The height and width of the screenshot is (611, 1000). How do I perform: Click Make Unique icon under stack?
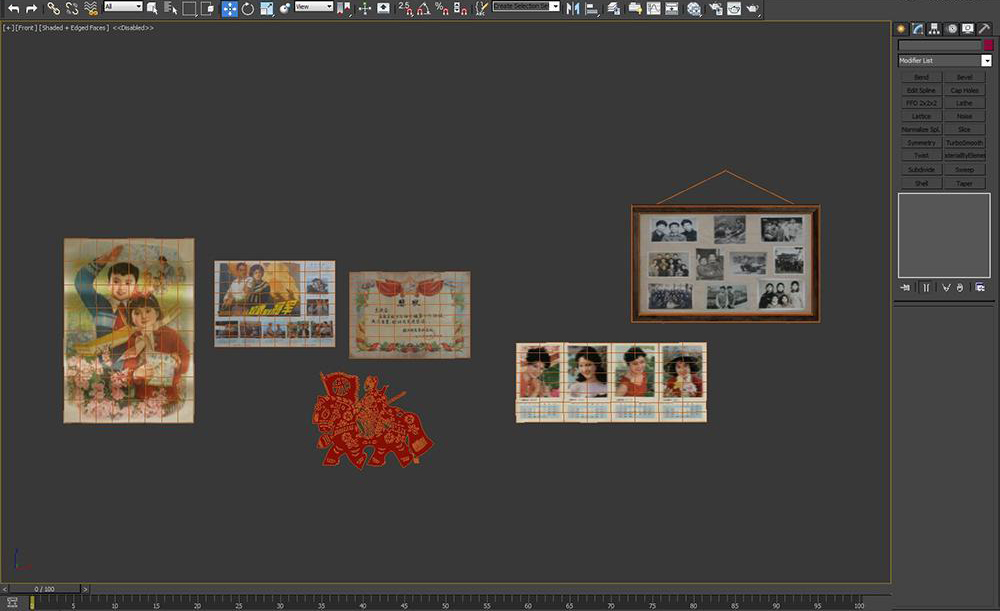[x=946, y=288]
